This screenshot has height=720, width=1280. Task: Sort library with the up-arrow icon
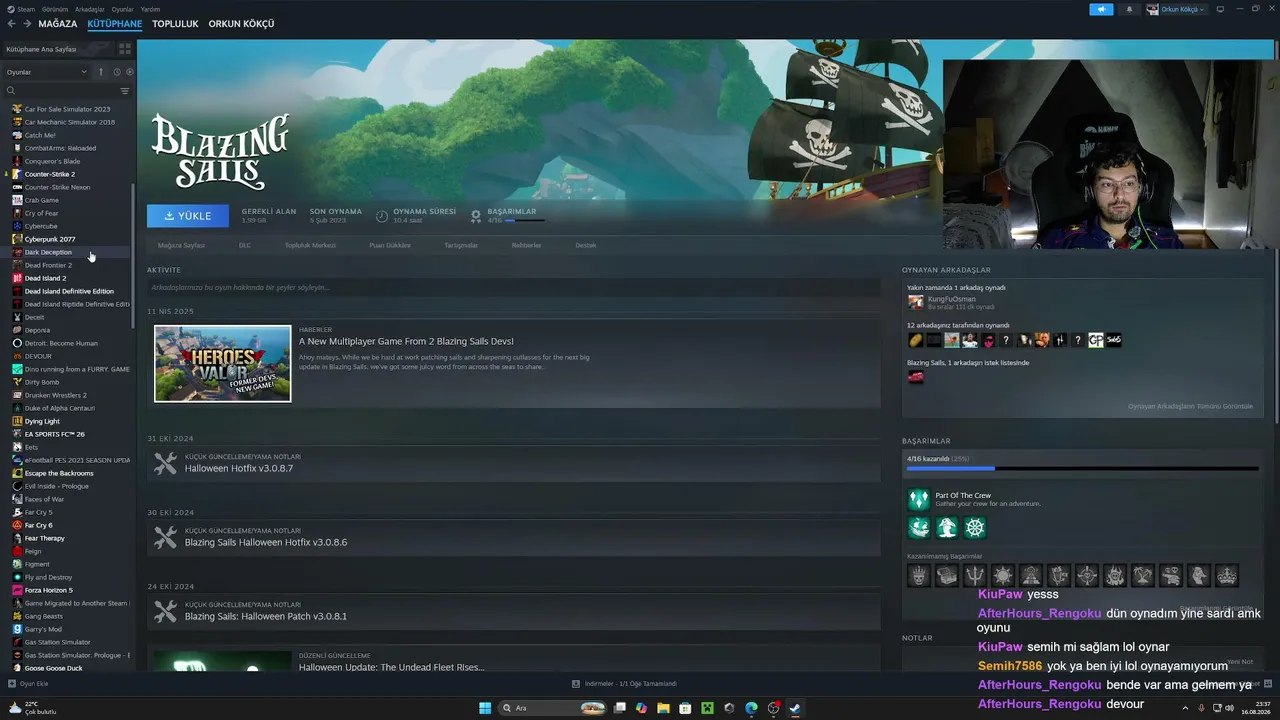[x=101, y=72]
